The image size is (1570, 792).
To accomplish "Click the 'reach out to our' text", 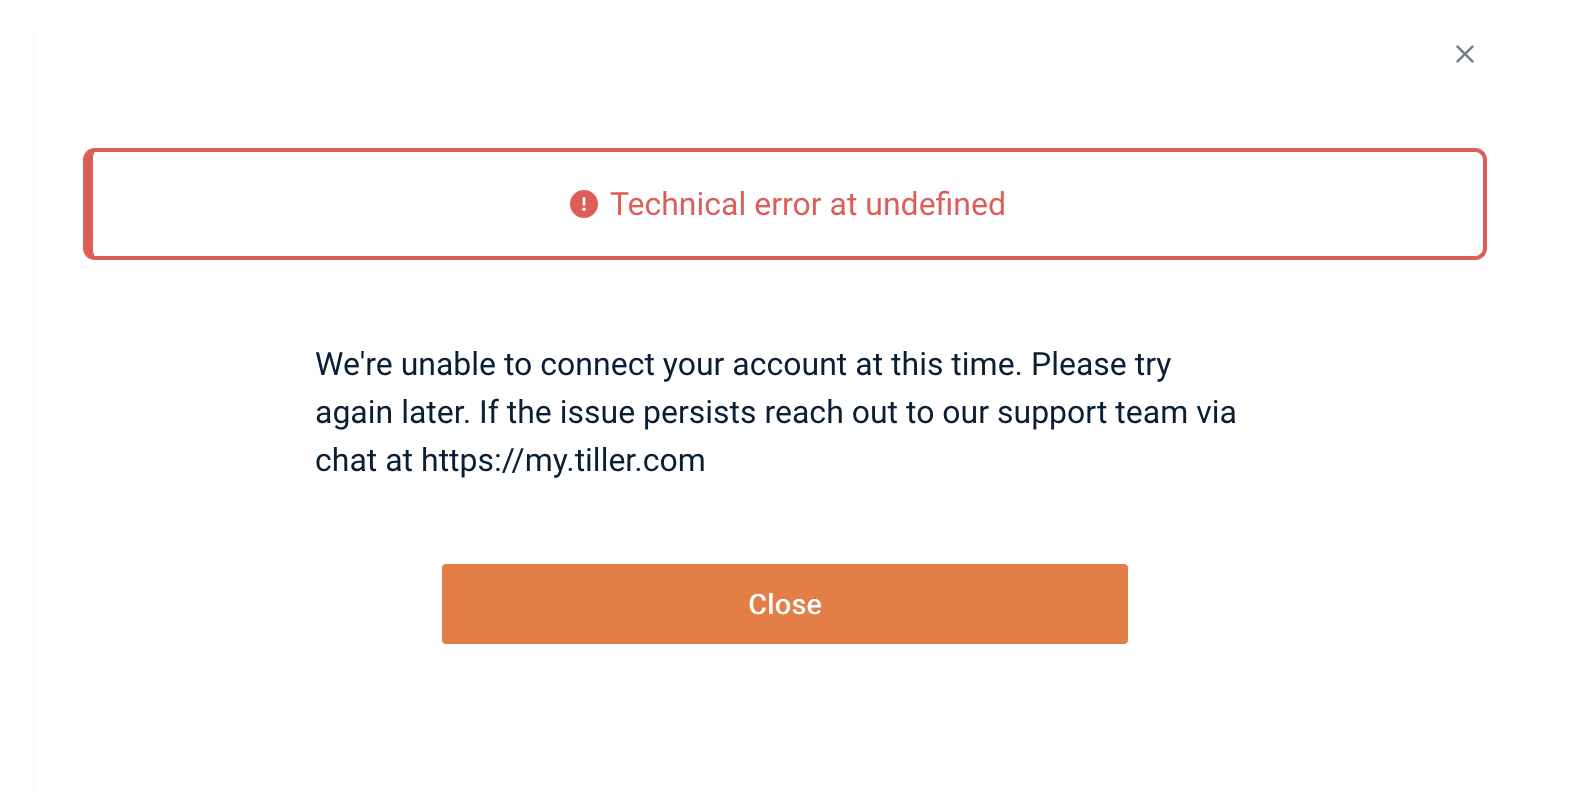I will pyautogui.click(x=877, y=412).
